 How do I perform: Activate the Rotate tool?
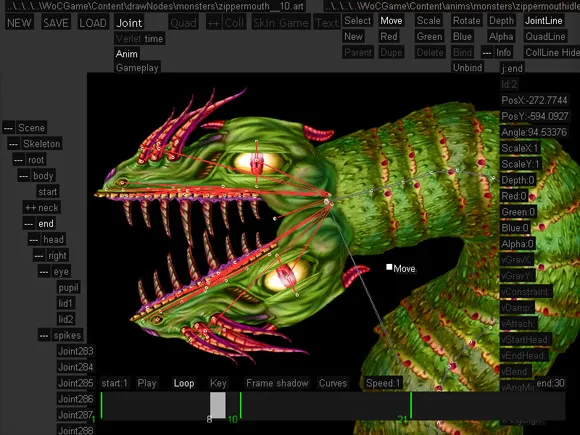(467, 21)
